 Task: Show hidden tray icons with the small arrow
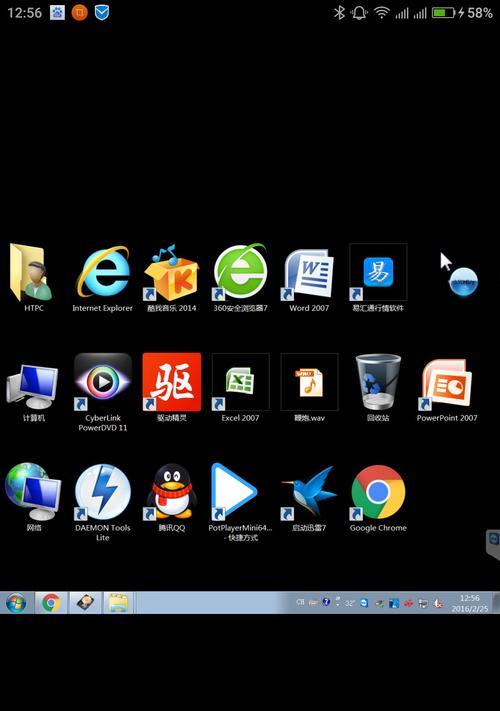(x=338, y=602)
